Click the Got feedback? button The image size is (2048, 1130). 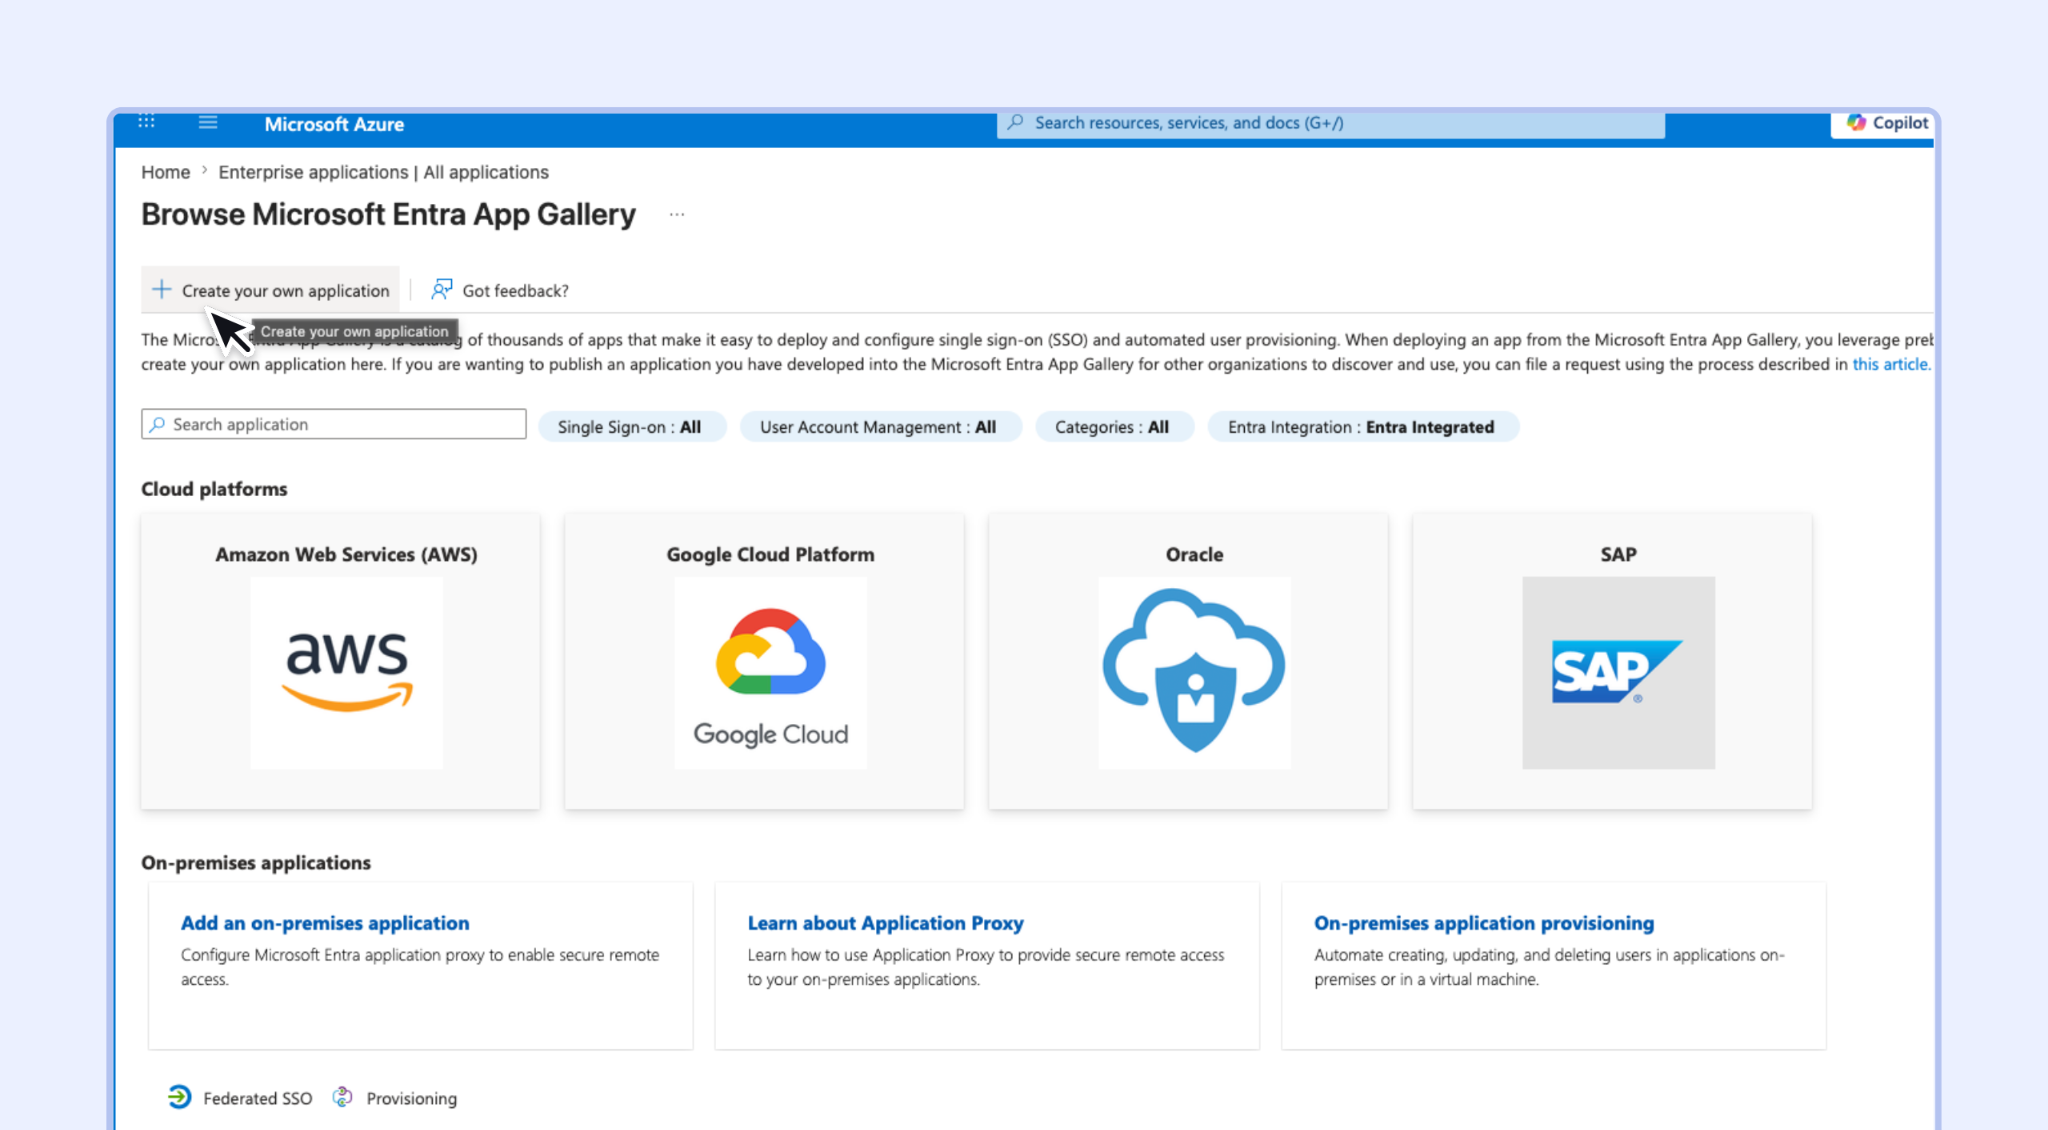(500, 290)
